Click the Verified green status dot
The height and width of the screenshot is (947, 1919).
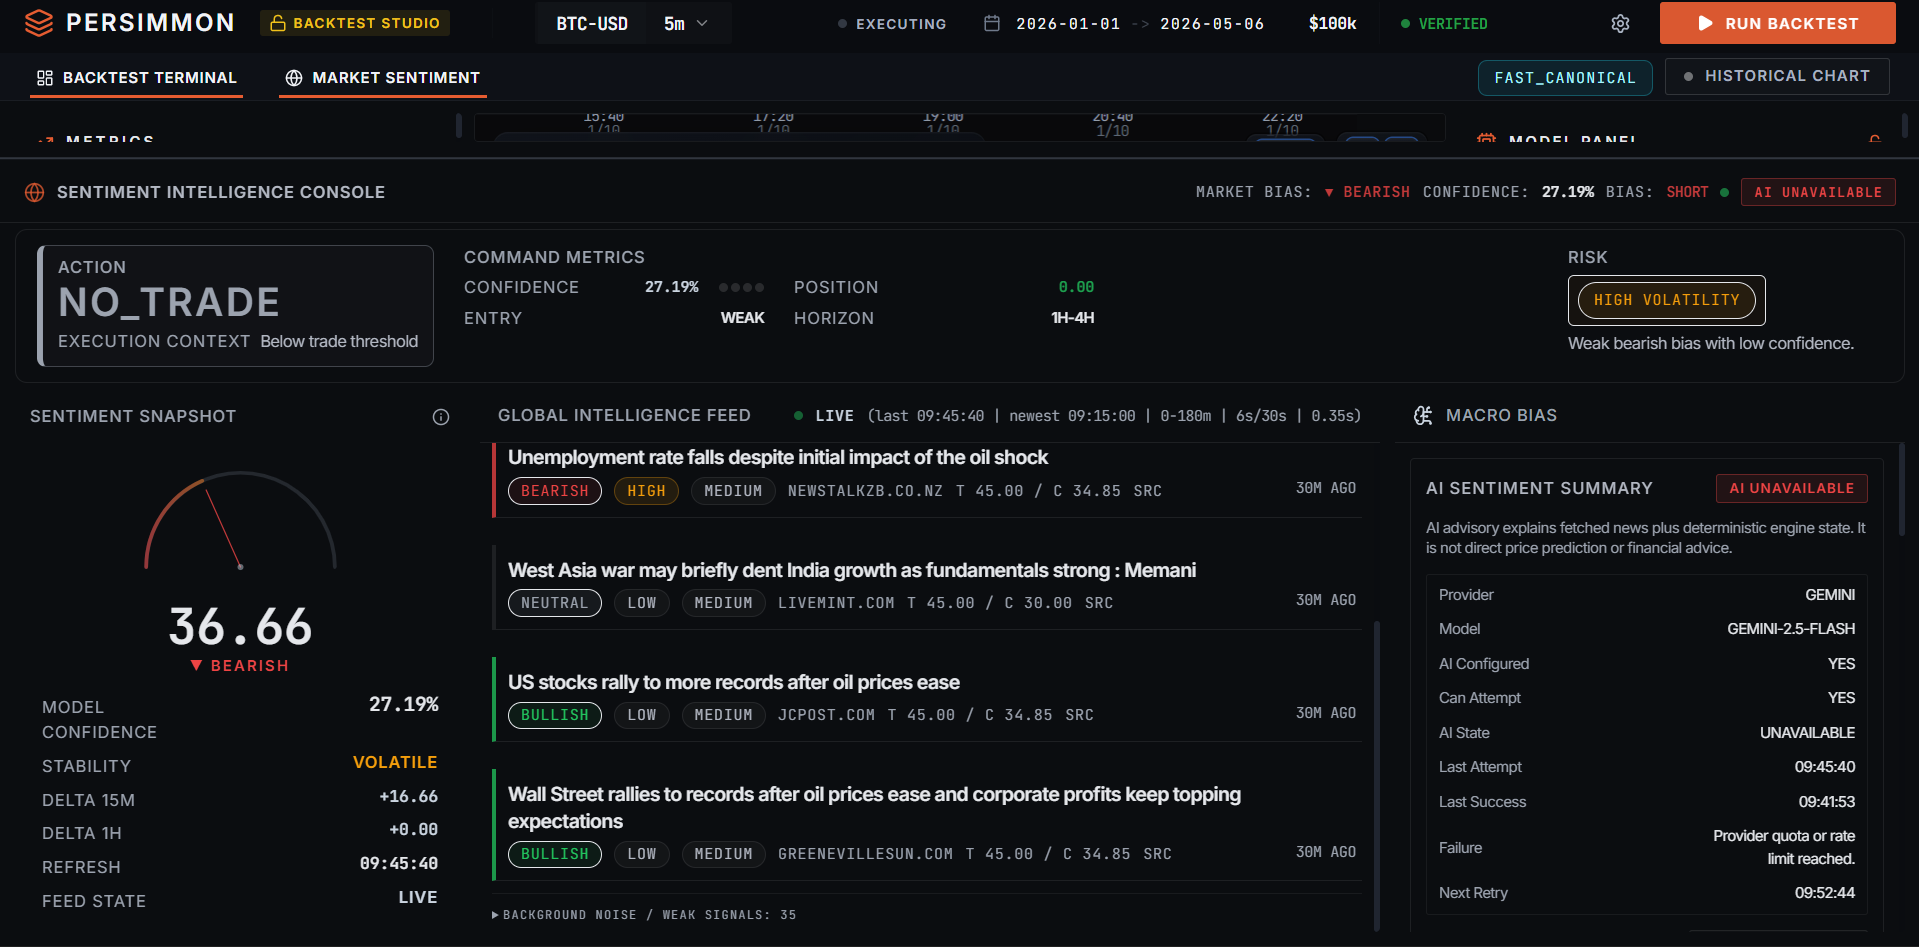click(x=1405, y=23)
